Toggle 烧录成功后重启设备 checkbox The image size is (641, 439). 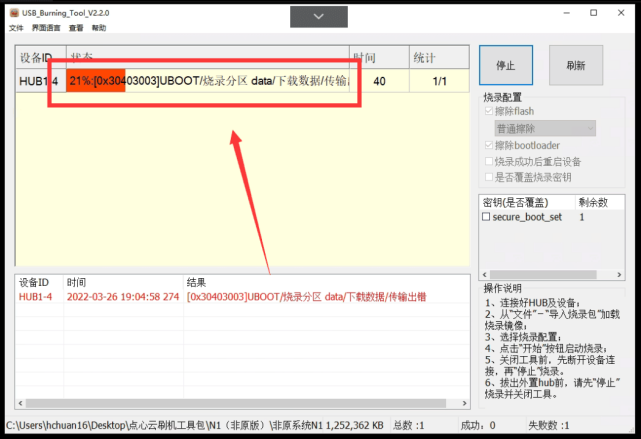(489, 161)
